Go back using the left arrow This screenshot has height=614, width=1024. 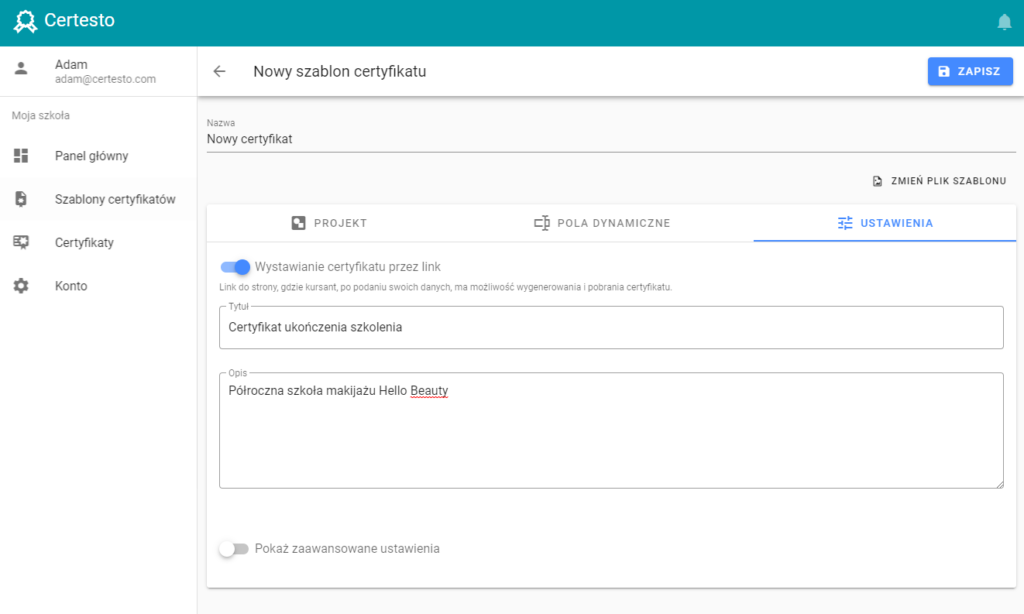[x=219, y=71]
